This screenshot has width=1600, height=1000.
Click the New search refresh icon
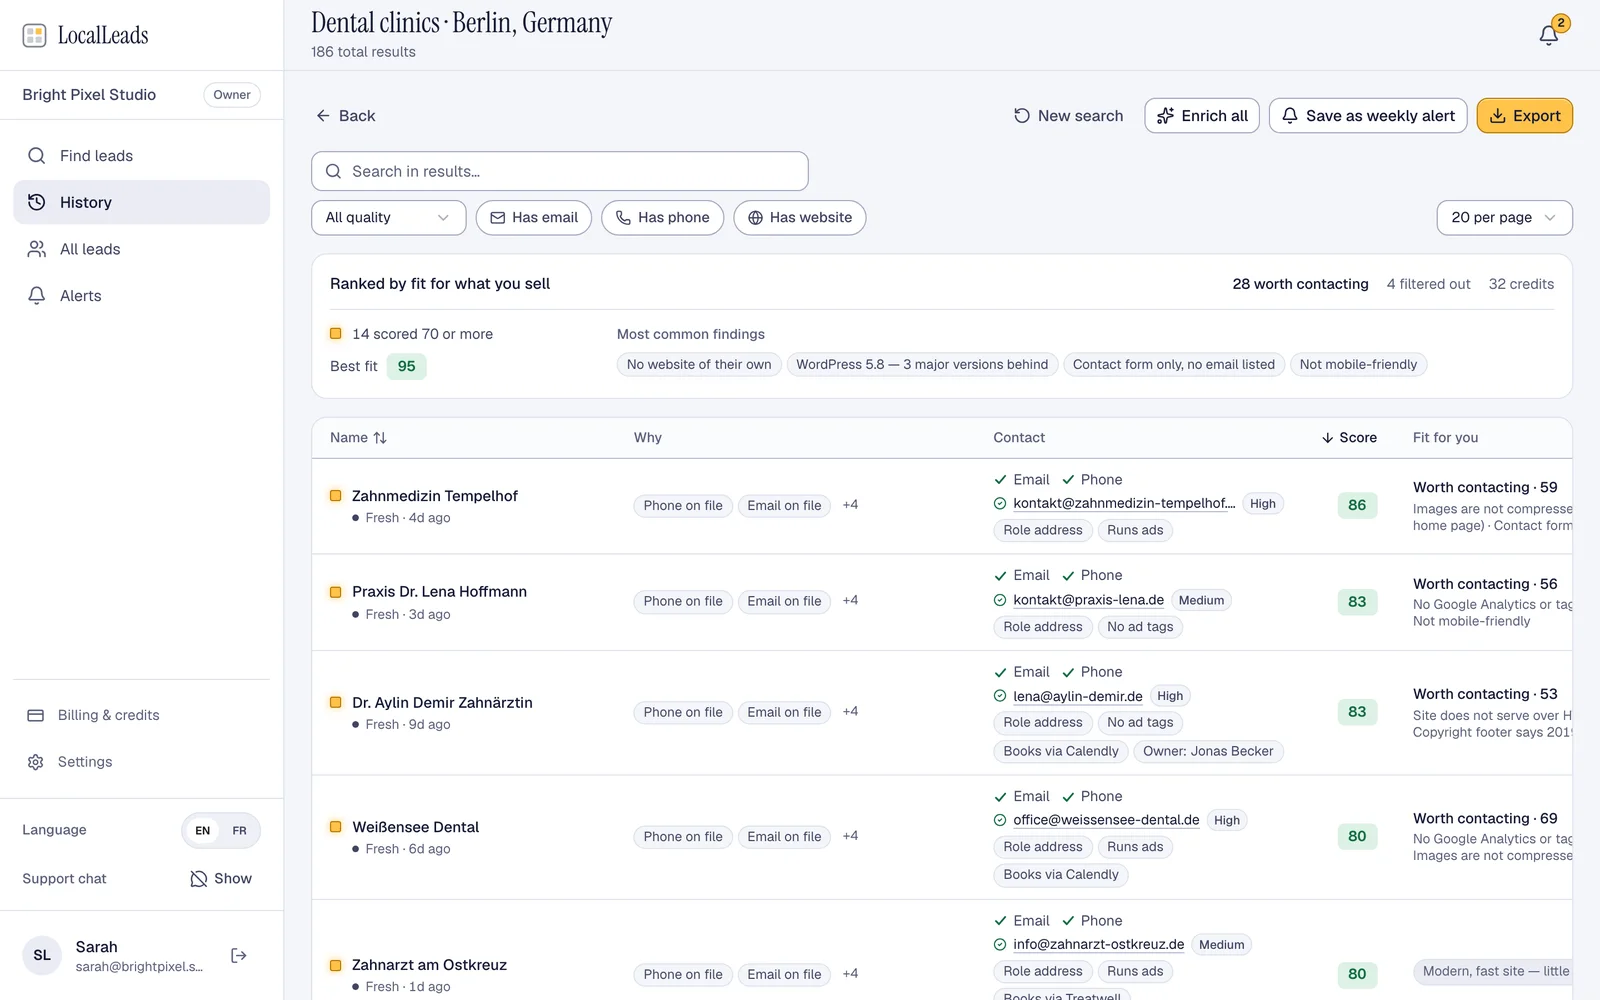tap(1022, 116)
